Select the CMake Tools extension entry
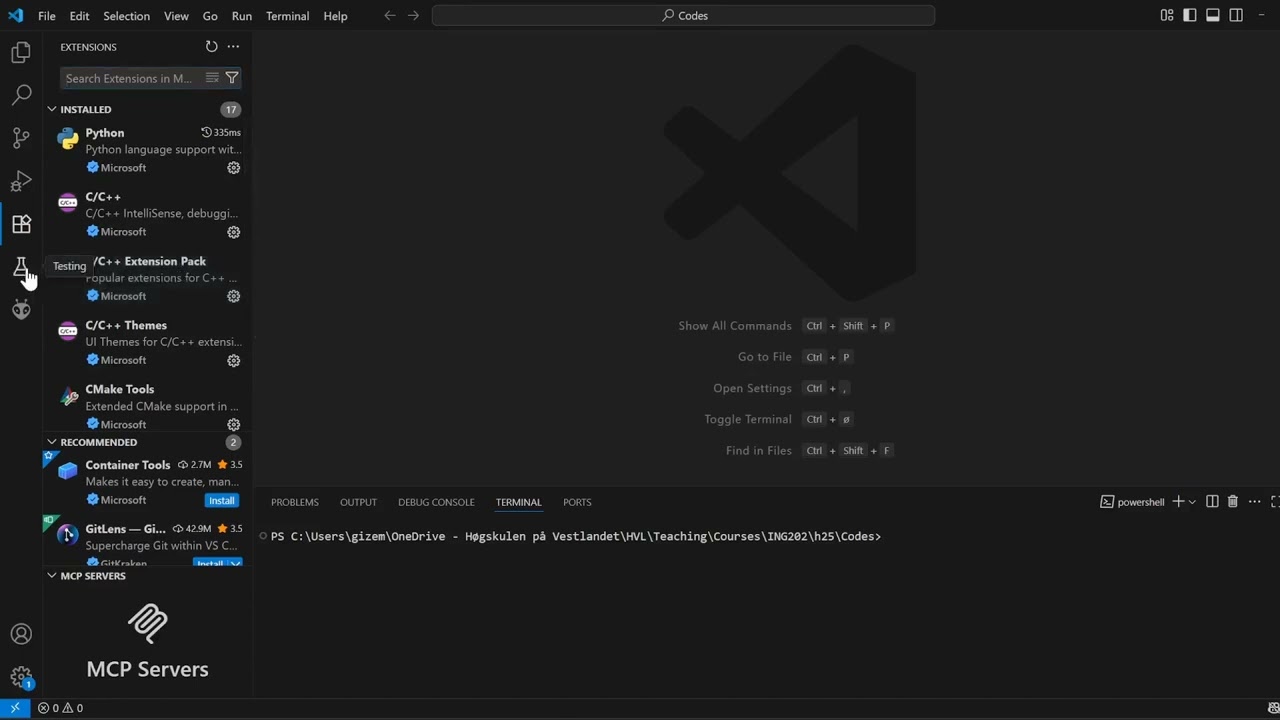The width and height of the screenshot is (1280, 720). [147, 406]
